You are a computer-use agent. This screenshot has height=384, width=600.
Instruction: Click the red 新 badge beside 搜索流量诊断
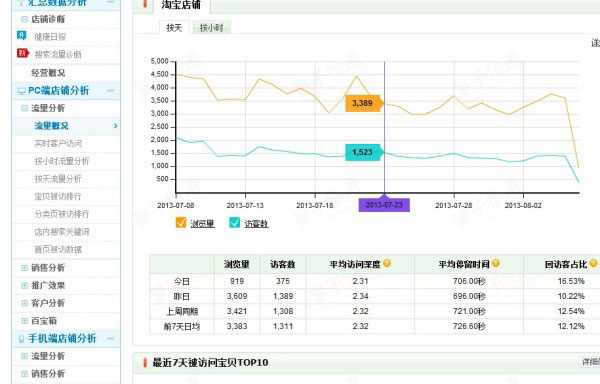[x=23, y=53]
